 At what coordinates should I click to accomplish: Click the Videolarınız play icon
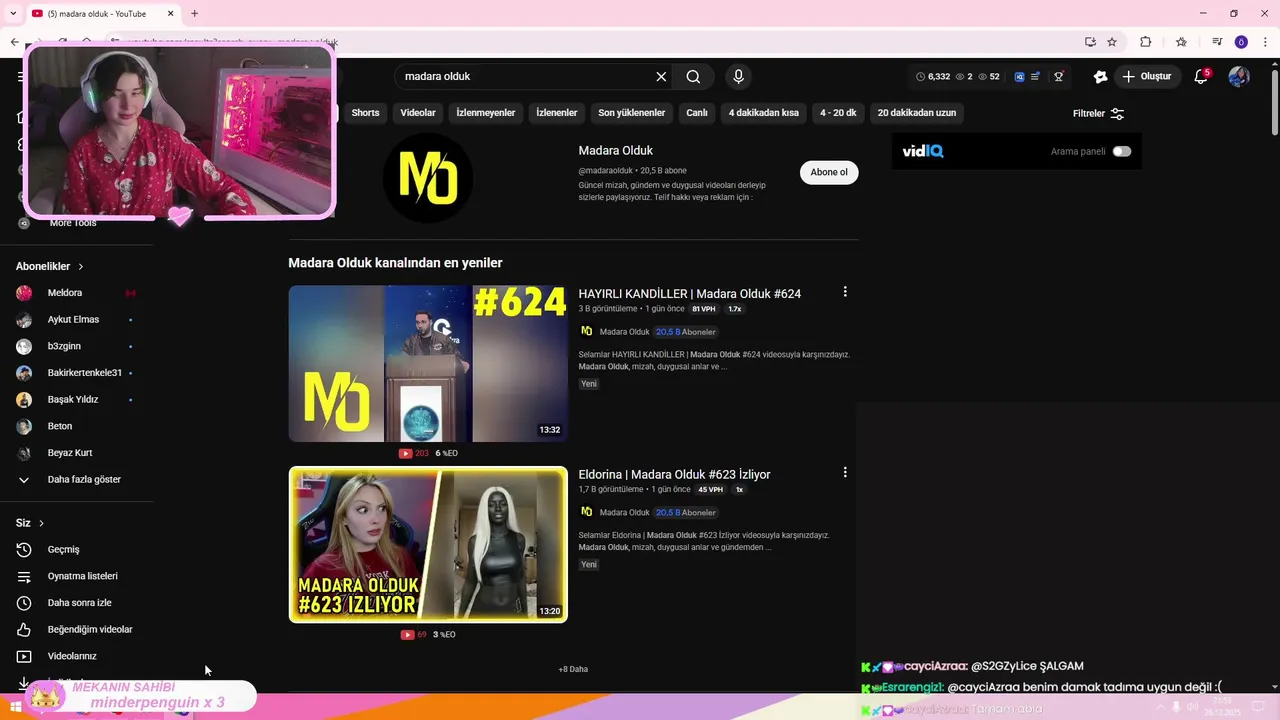pyautogui.click(x=24, y=656)
